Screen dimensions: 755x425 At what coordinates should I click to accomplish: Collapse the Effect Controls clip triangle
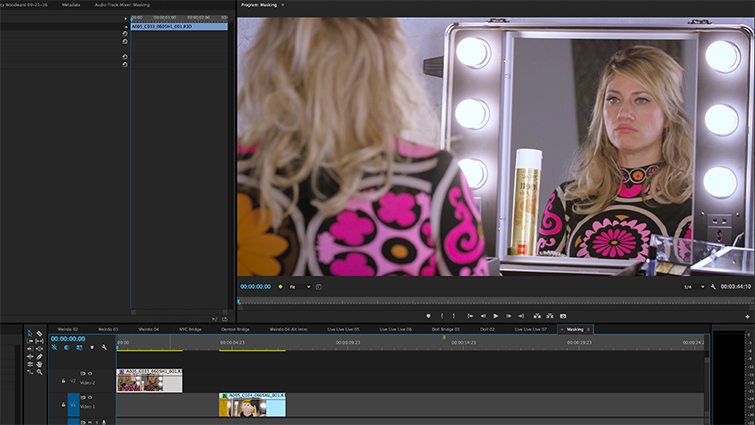(126, 26)
